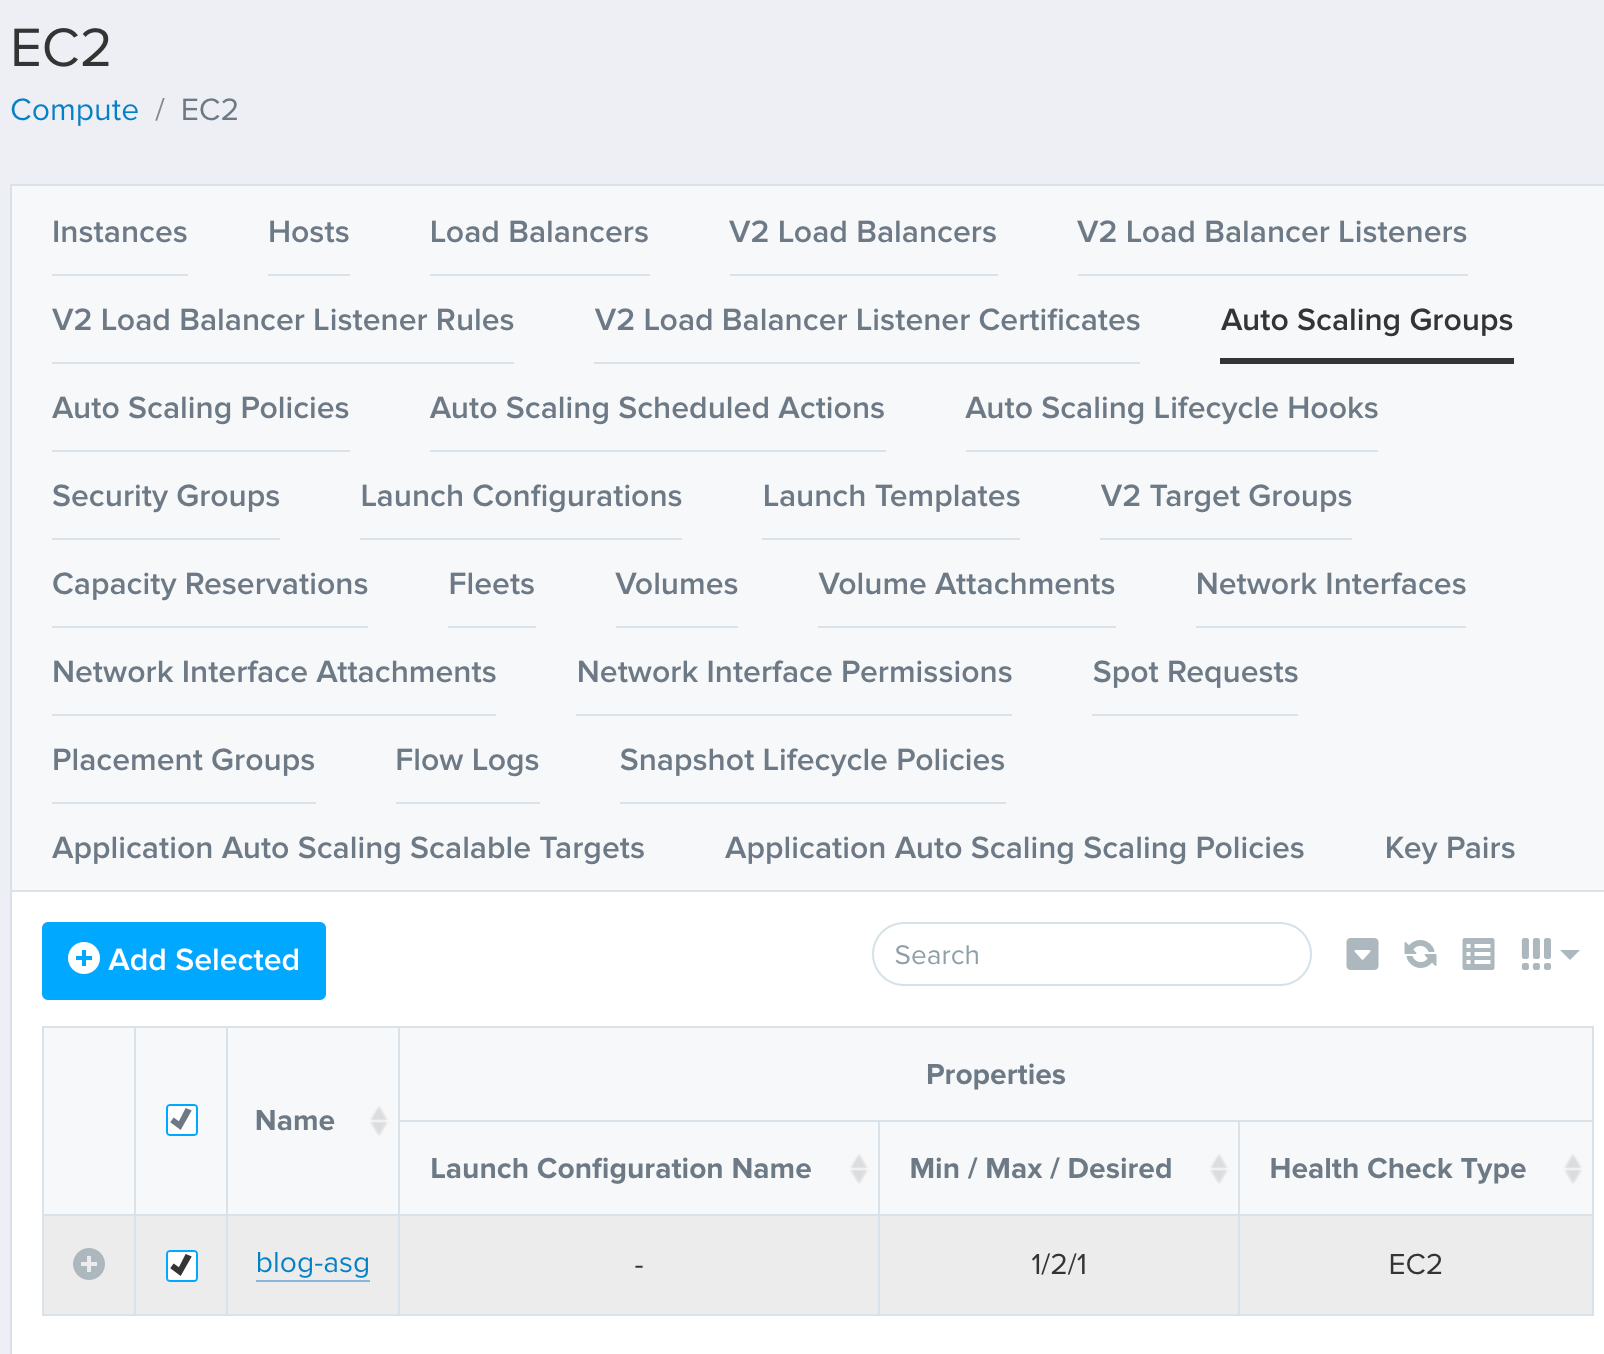Viewport: 1604px width, 1354px height.
Task: Expand the blog-asg row with plus icon
Action: tap(89, 1264)
